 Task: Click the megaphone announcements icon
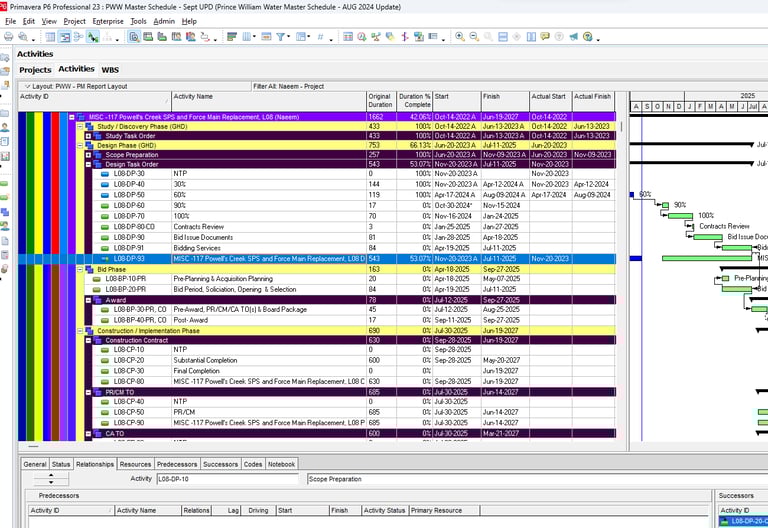tap(574, 37)
